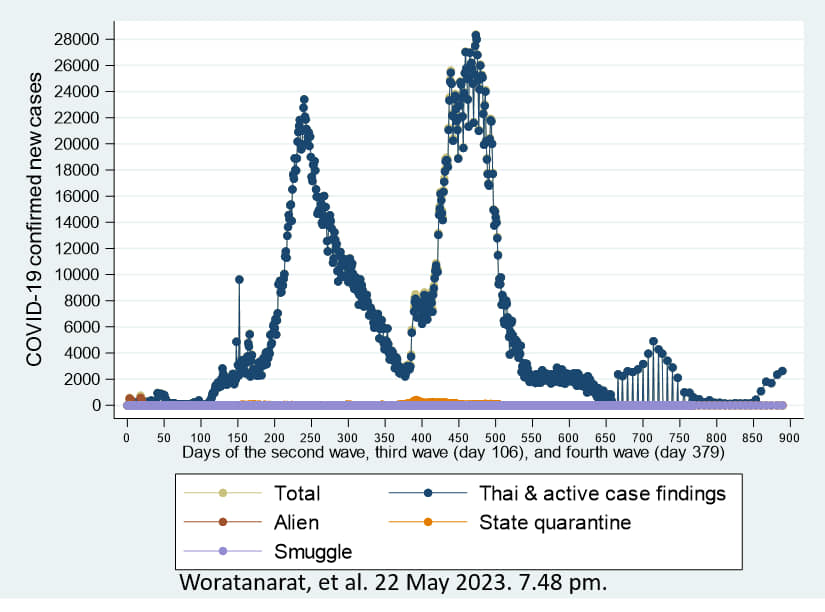Click the Total legend marker
Screen dimensions: 825x612
222,492
